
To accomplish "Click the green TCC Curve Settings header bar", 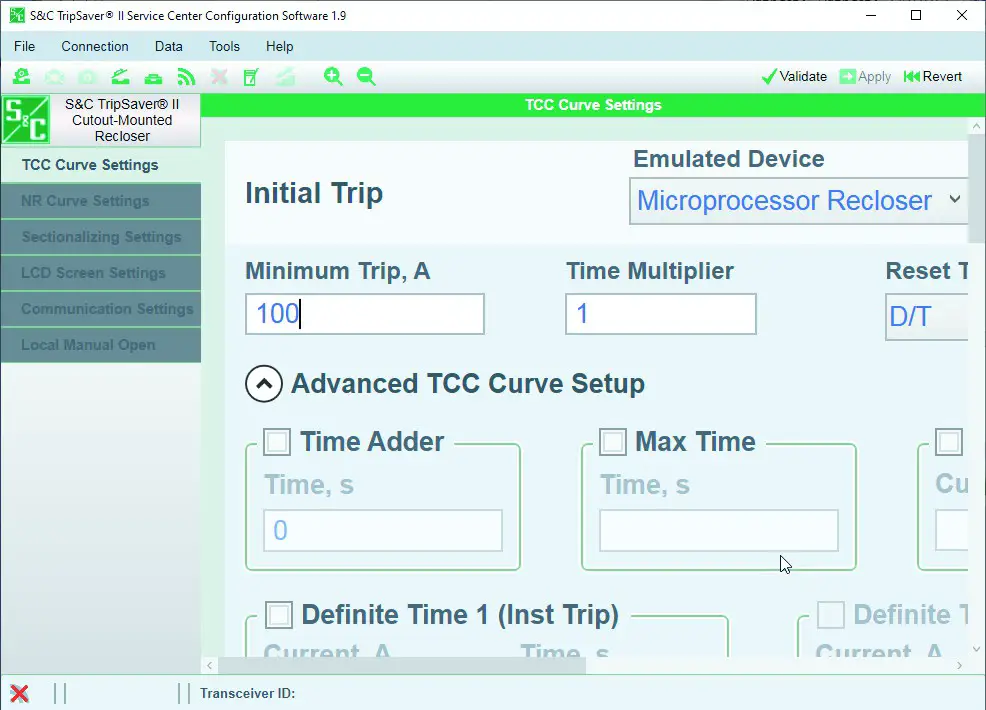I will pyautogui.click(x=593, y=105).
